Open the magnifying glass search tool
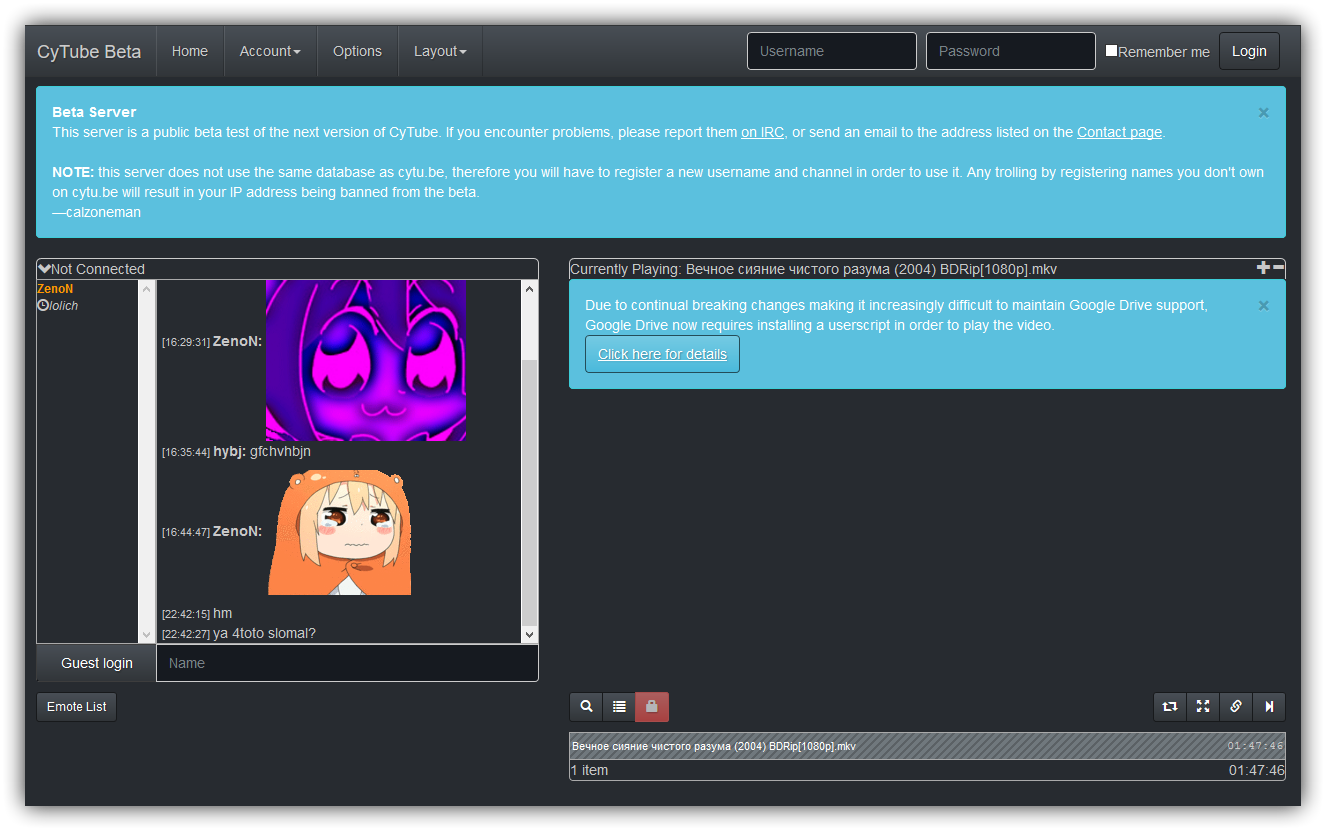Image resolution: width=1326 pixels, height=831 pixels. tap(586, 706)
